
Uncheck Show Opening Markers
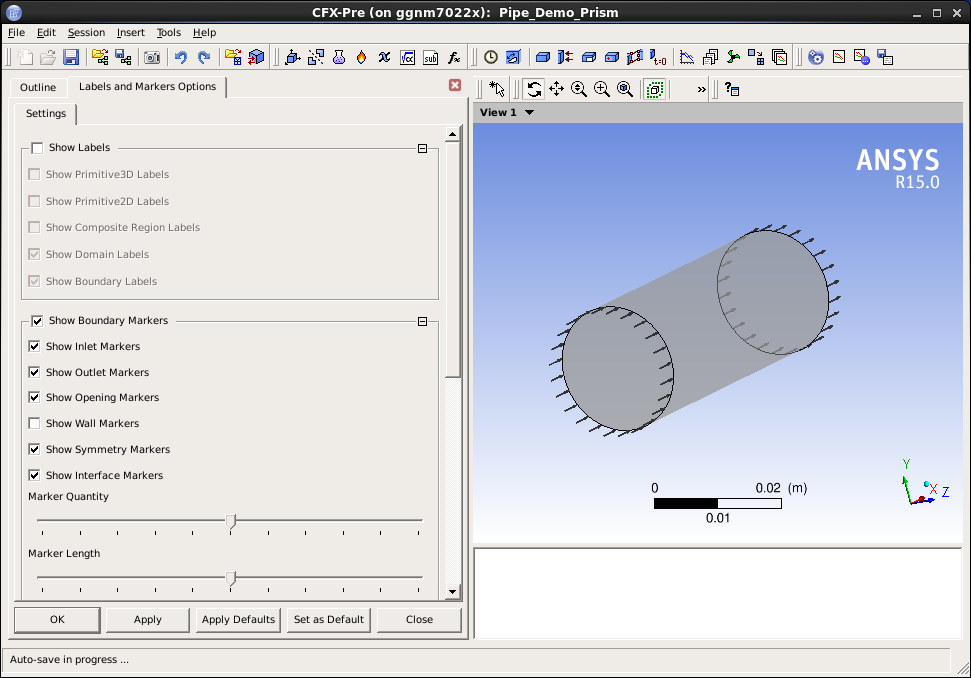pyautogui.click(x=34, y=397)
